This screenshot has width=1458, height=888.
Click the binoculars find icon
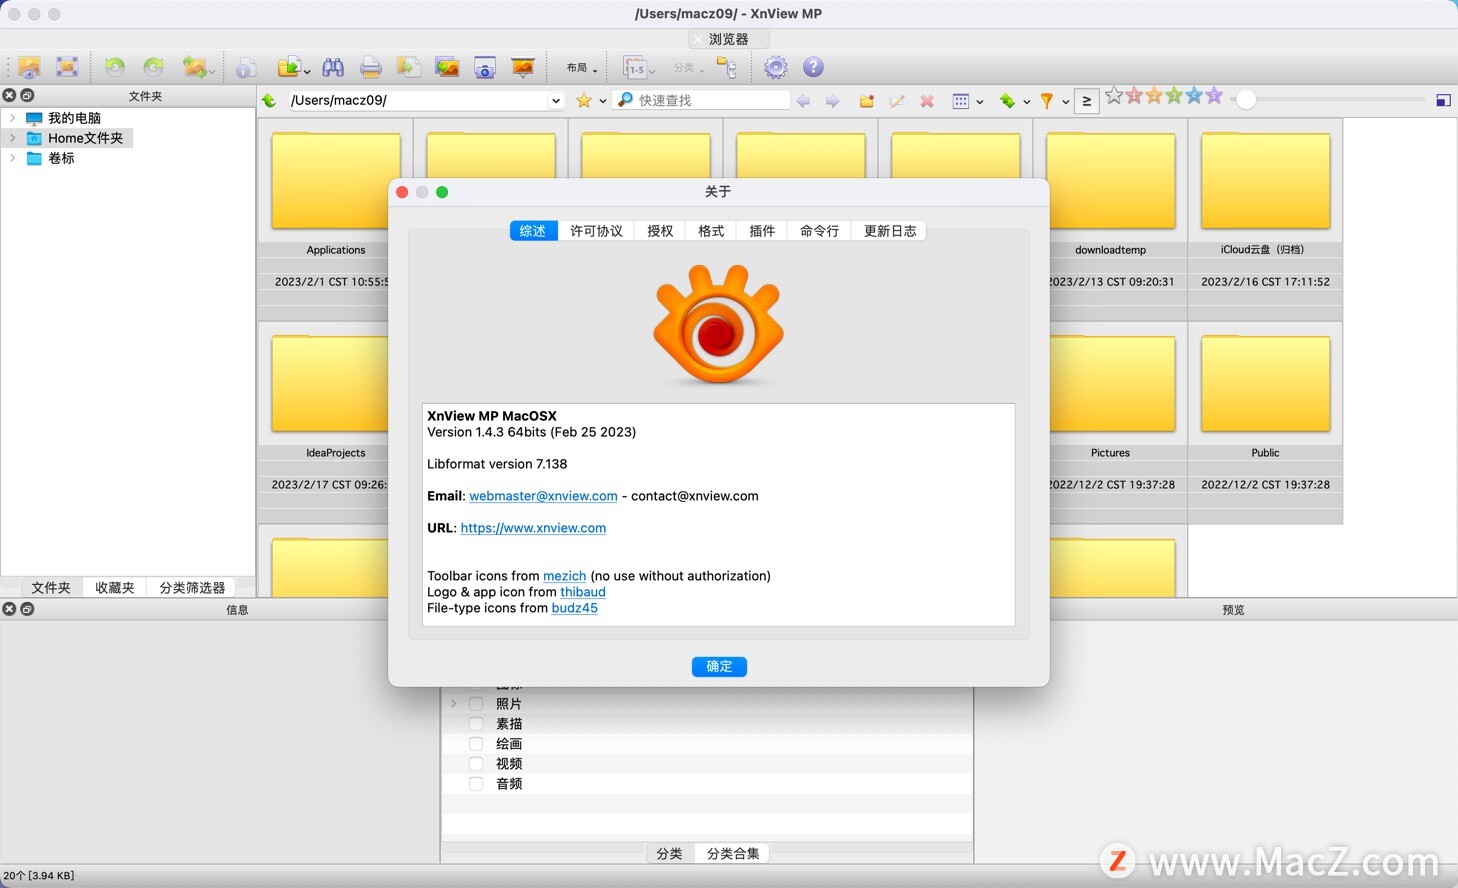coord(333,67)
